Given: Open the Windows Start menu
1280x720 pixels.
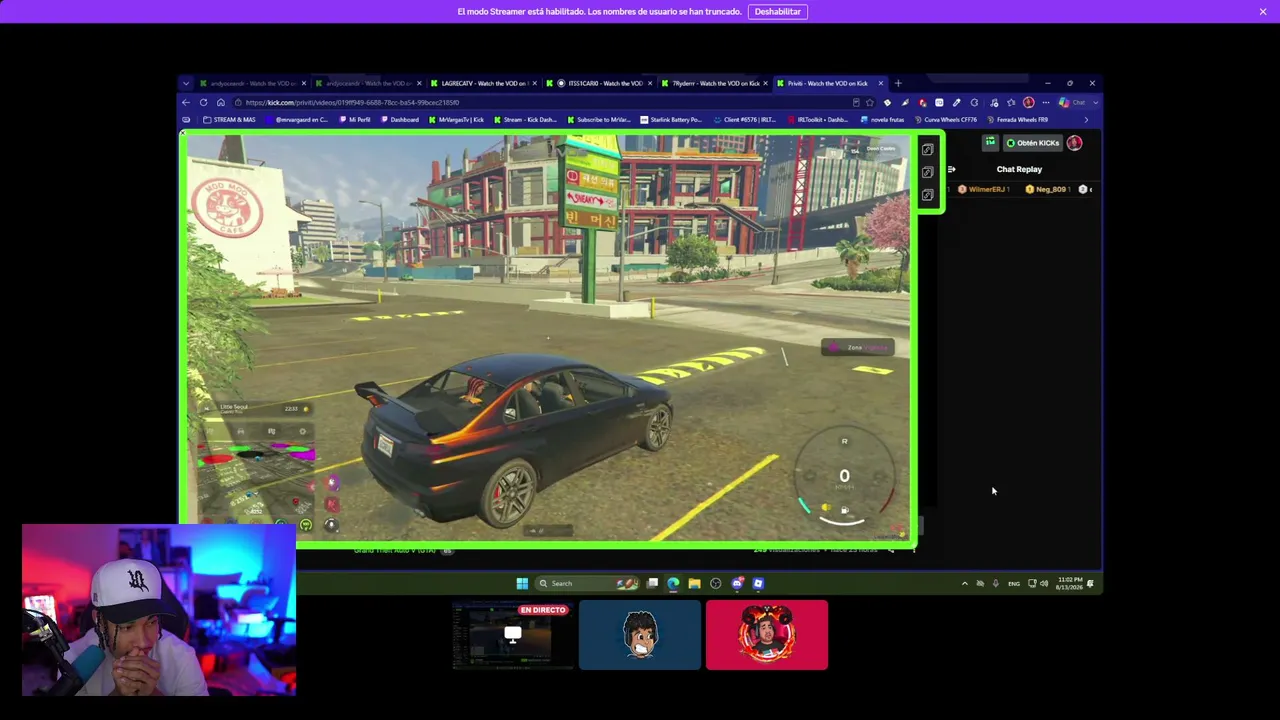Looking at the screenshot, I should [x=522, y=583].
